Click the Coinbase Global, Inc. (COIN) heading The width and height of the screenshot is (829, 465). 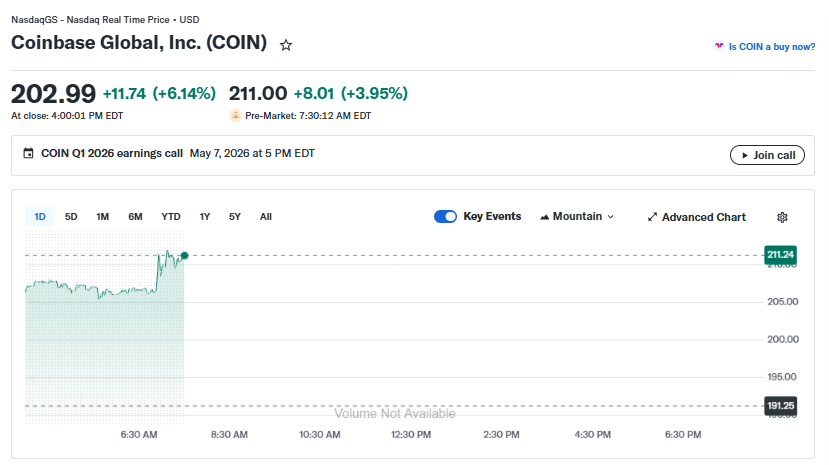(x=139, y=42)
